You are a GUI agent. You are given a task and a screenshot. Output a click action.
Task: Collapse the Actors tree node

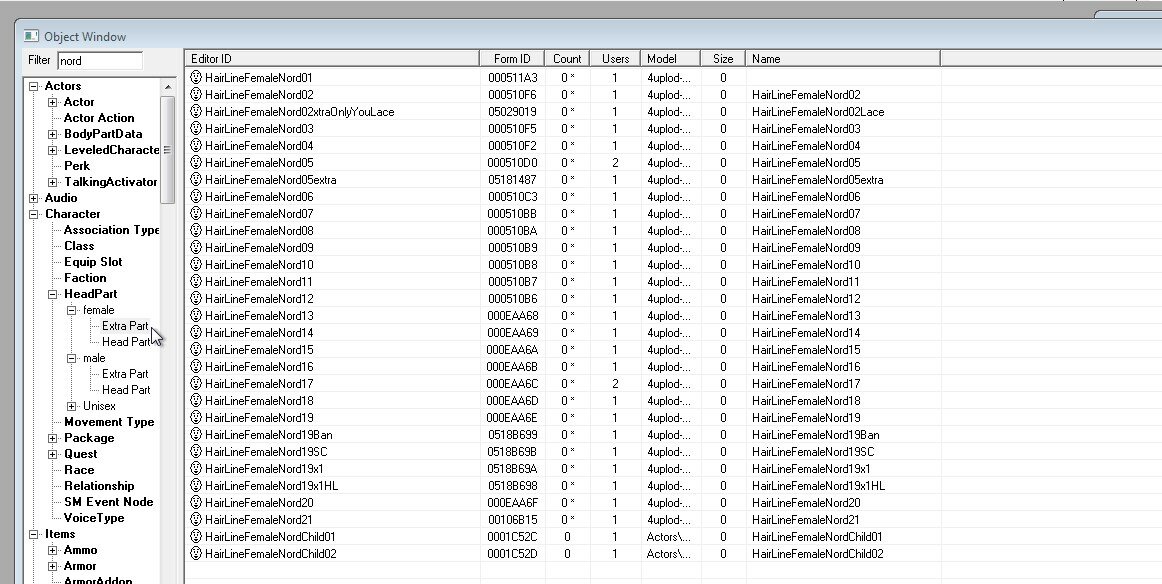[34, 87]
